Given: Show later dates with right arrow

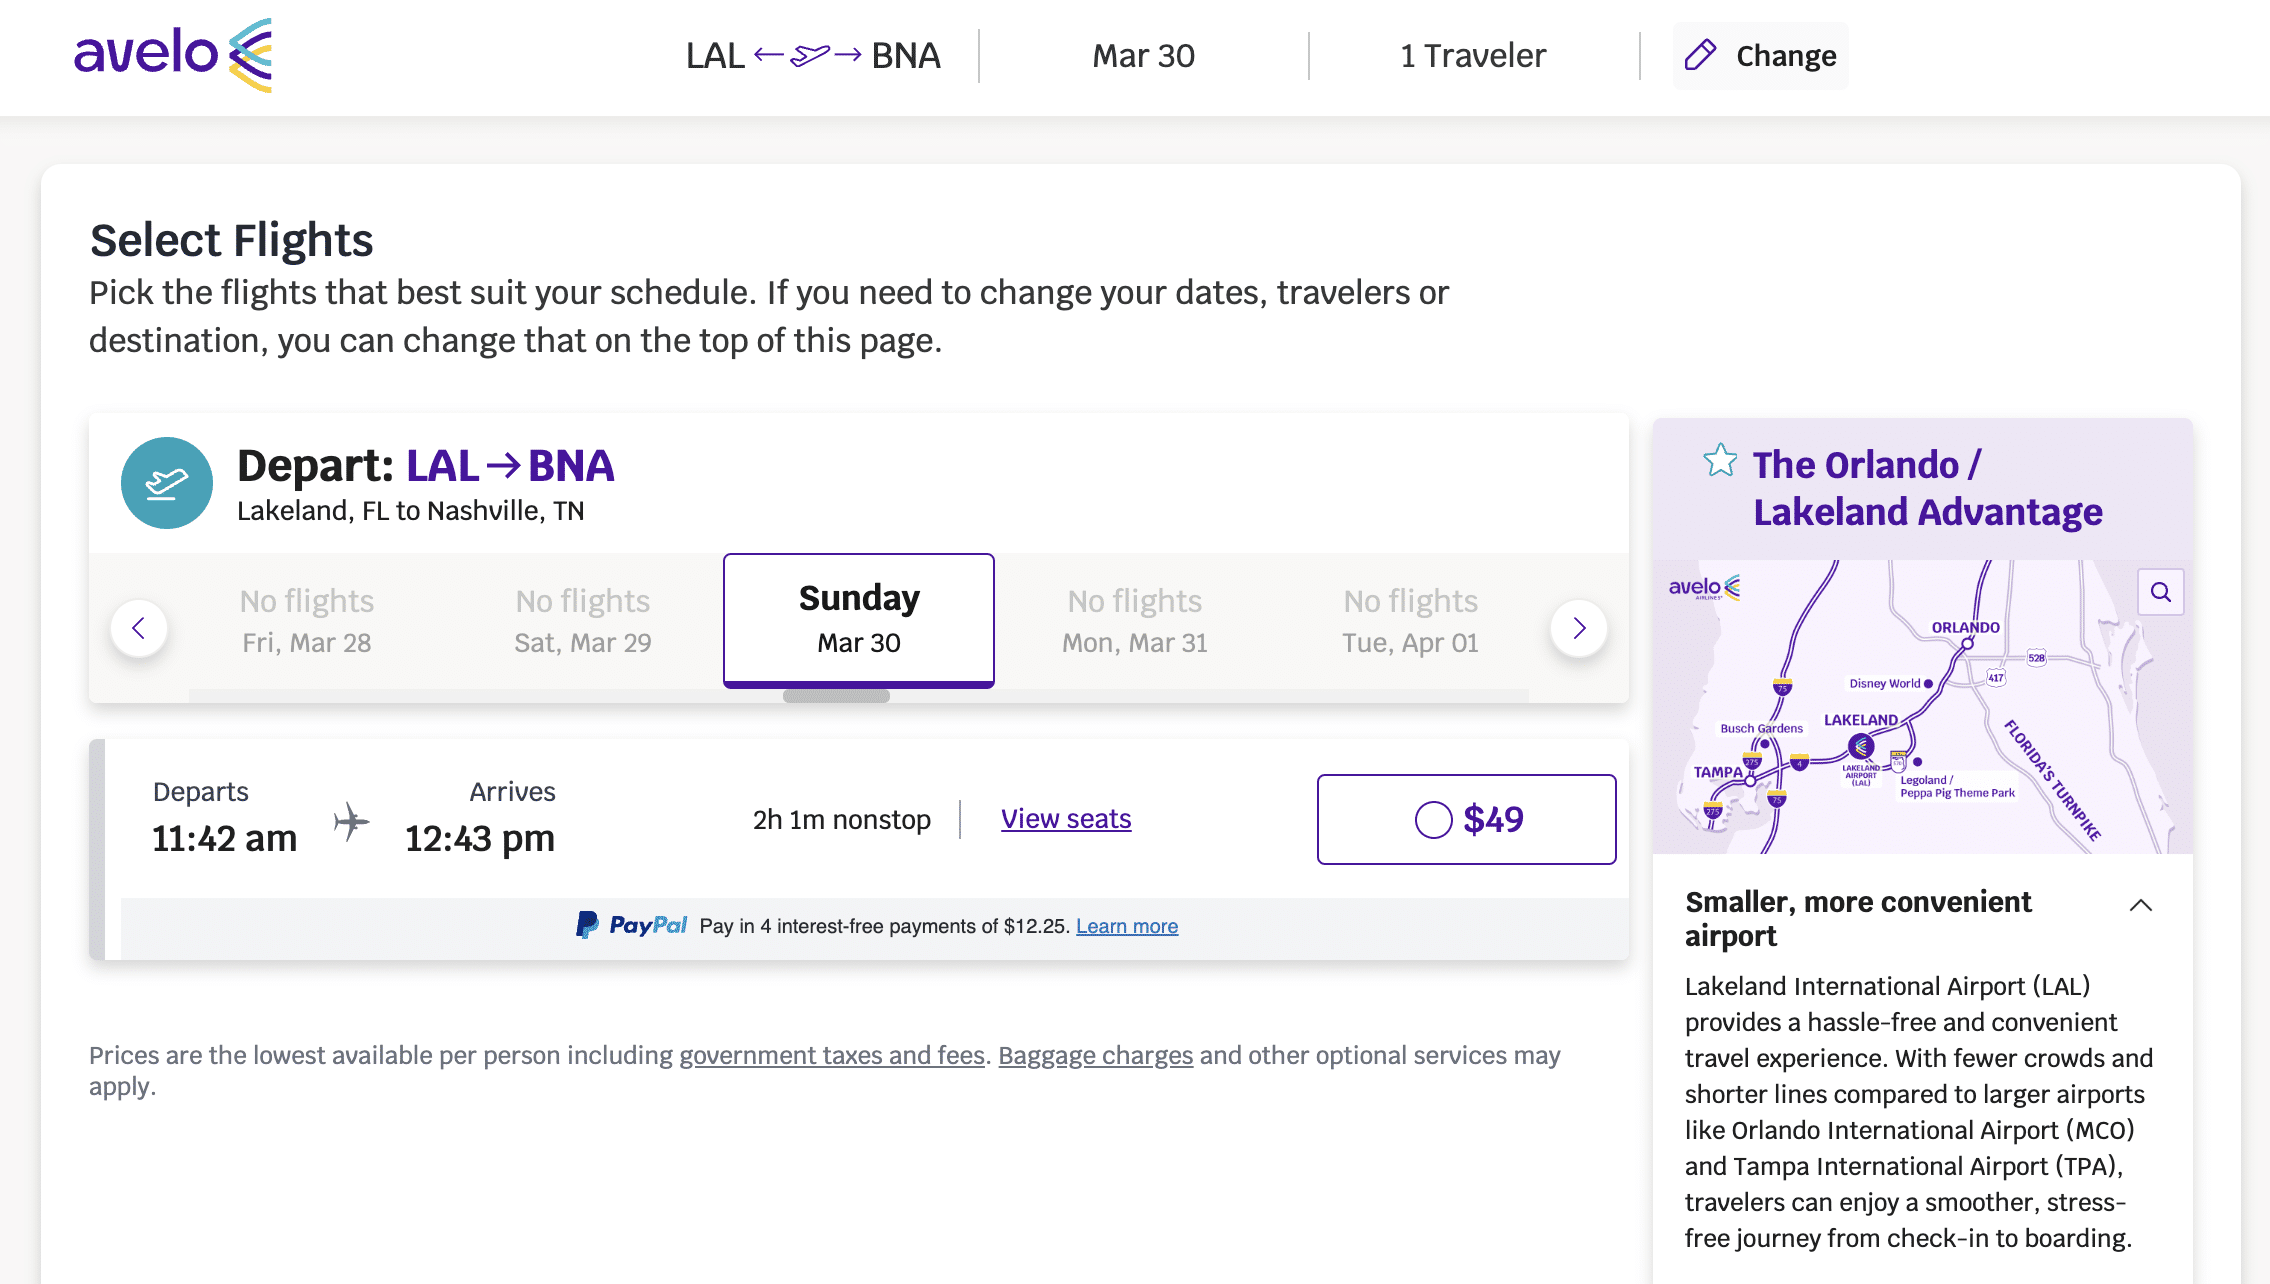Looking at the screenshot, I should point(1579,628).
